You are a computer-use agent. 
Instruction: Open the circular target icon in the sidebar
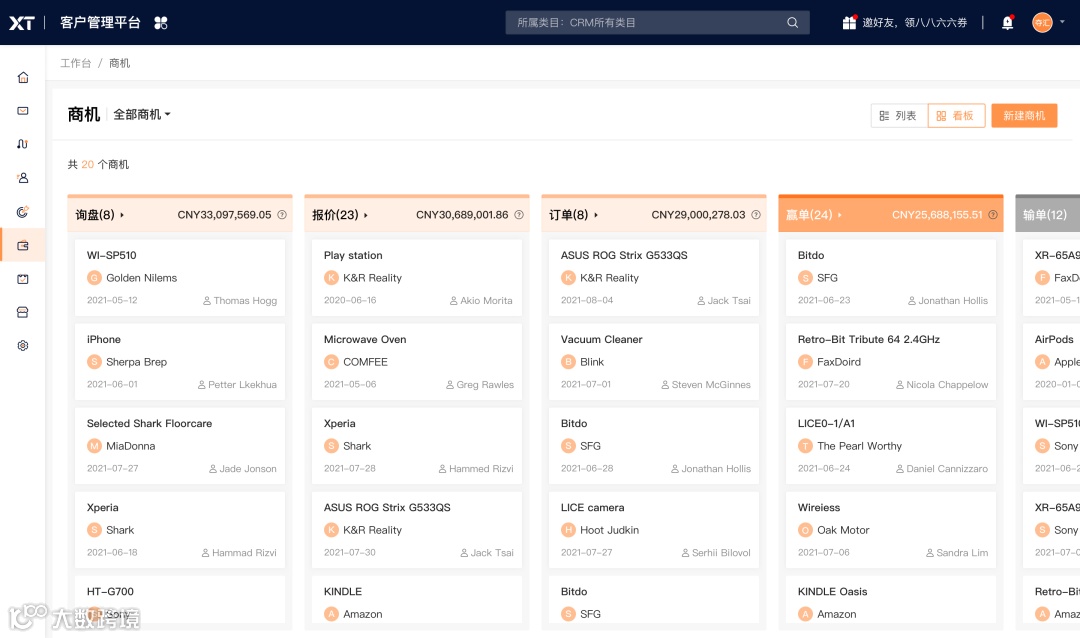(23, 212)
